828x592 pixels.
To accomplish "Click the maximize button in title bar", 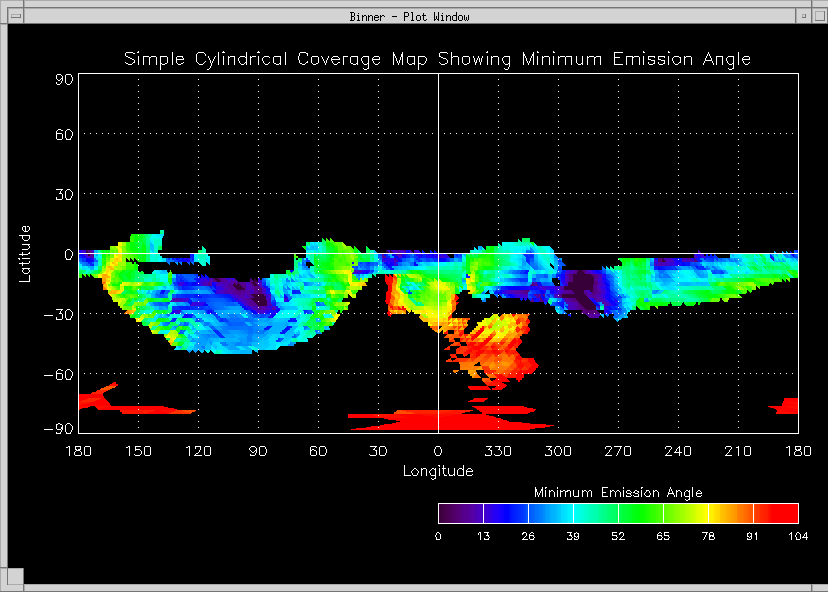I will point(819,16).
